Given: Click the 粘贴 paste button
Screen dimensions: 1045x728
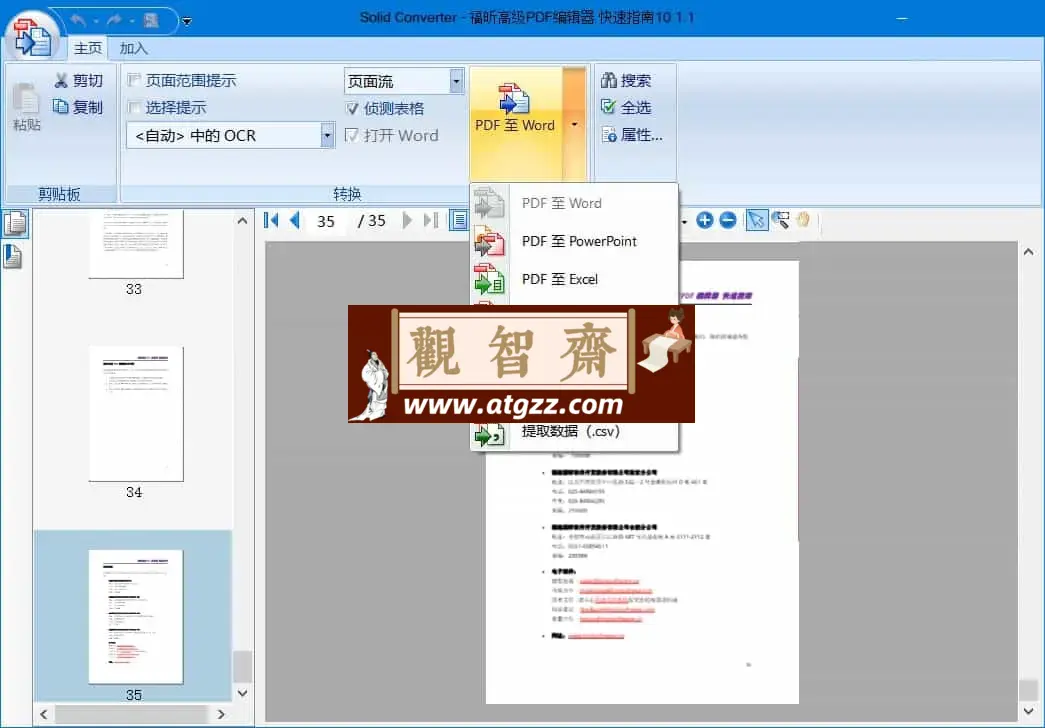Looking at the screenshot, I should (27, 107).
